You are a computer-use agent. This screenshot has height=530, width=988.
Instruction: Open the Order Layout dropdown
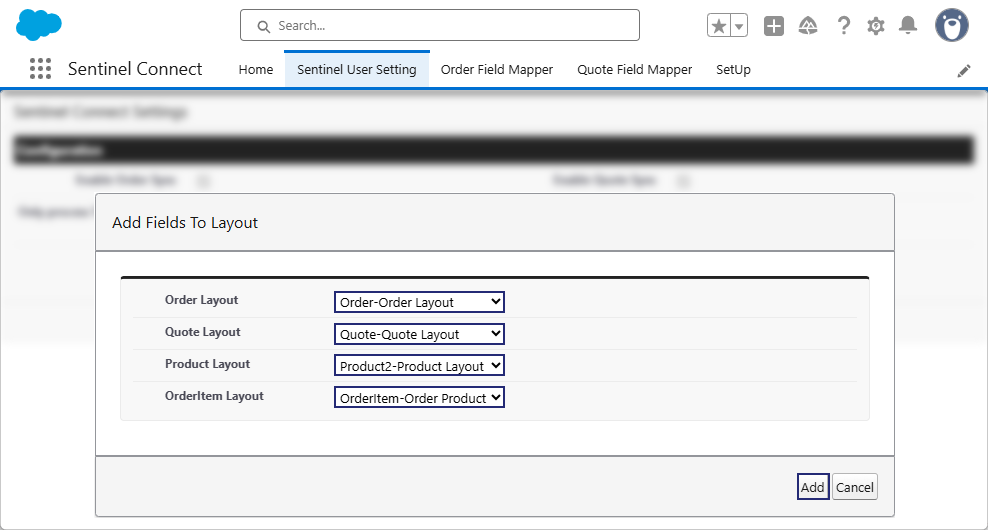pyautogui.click(x=419, y=302)
